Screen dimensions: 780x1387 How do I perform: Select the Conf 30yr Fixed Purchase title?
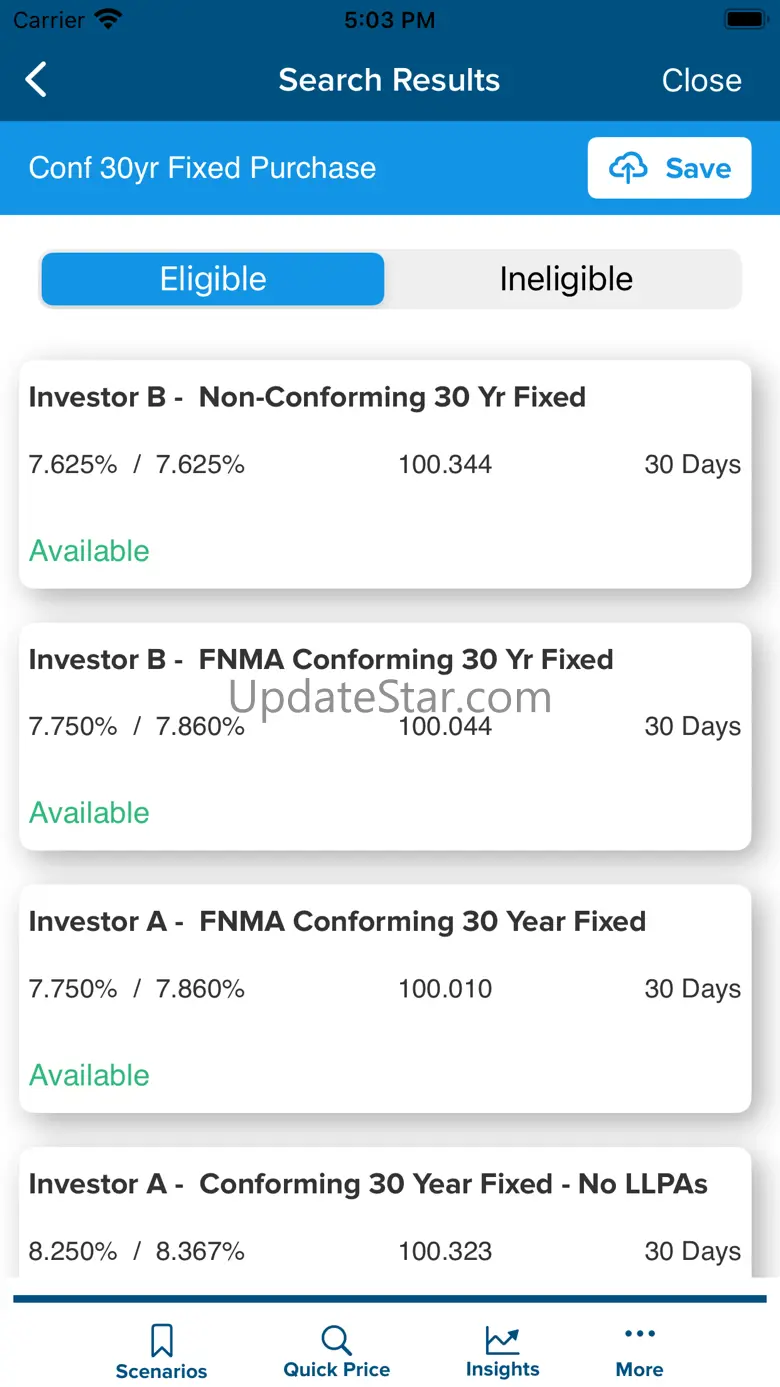(x=203, y=168)
